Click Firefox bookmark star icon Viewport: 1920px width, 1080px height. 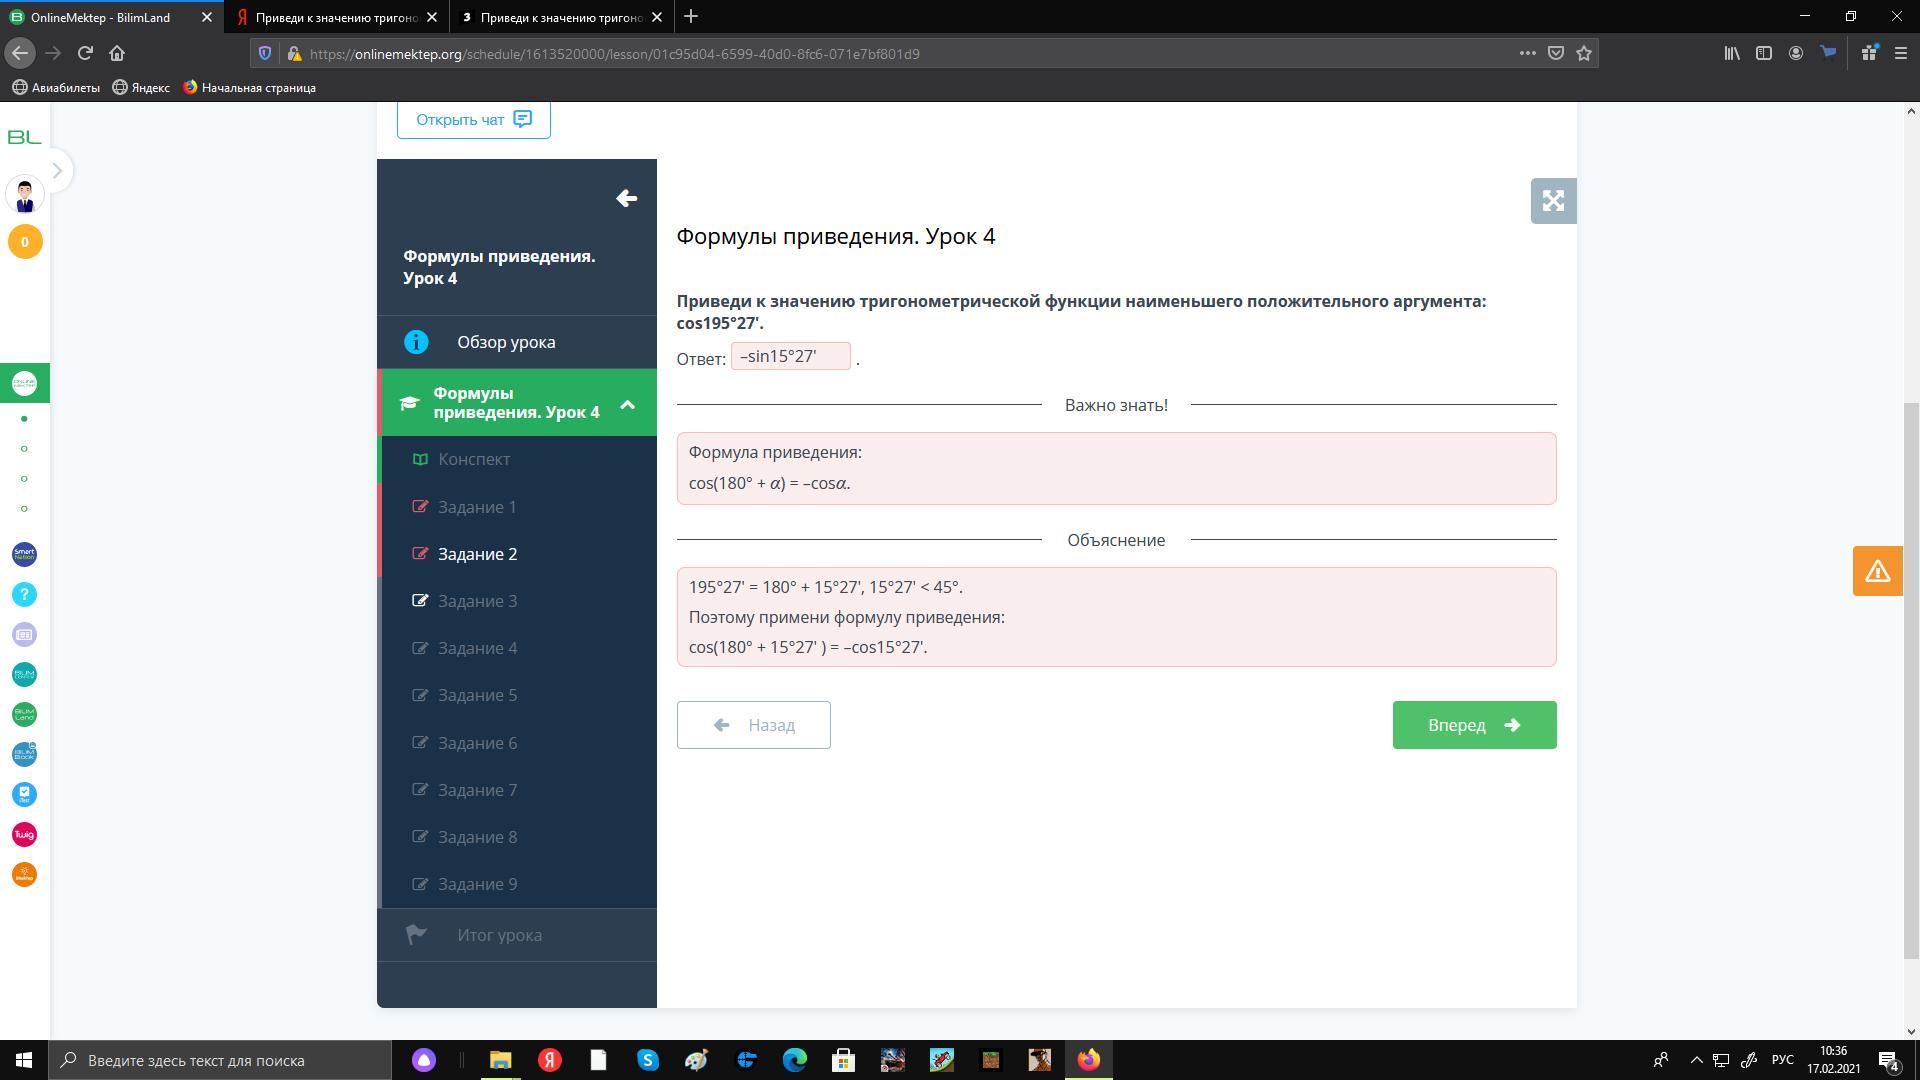click(x=1583, y=53)
